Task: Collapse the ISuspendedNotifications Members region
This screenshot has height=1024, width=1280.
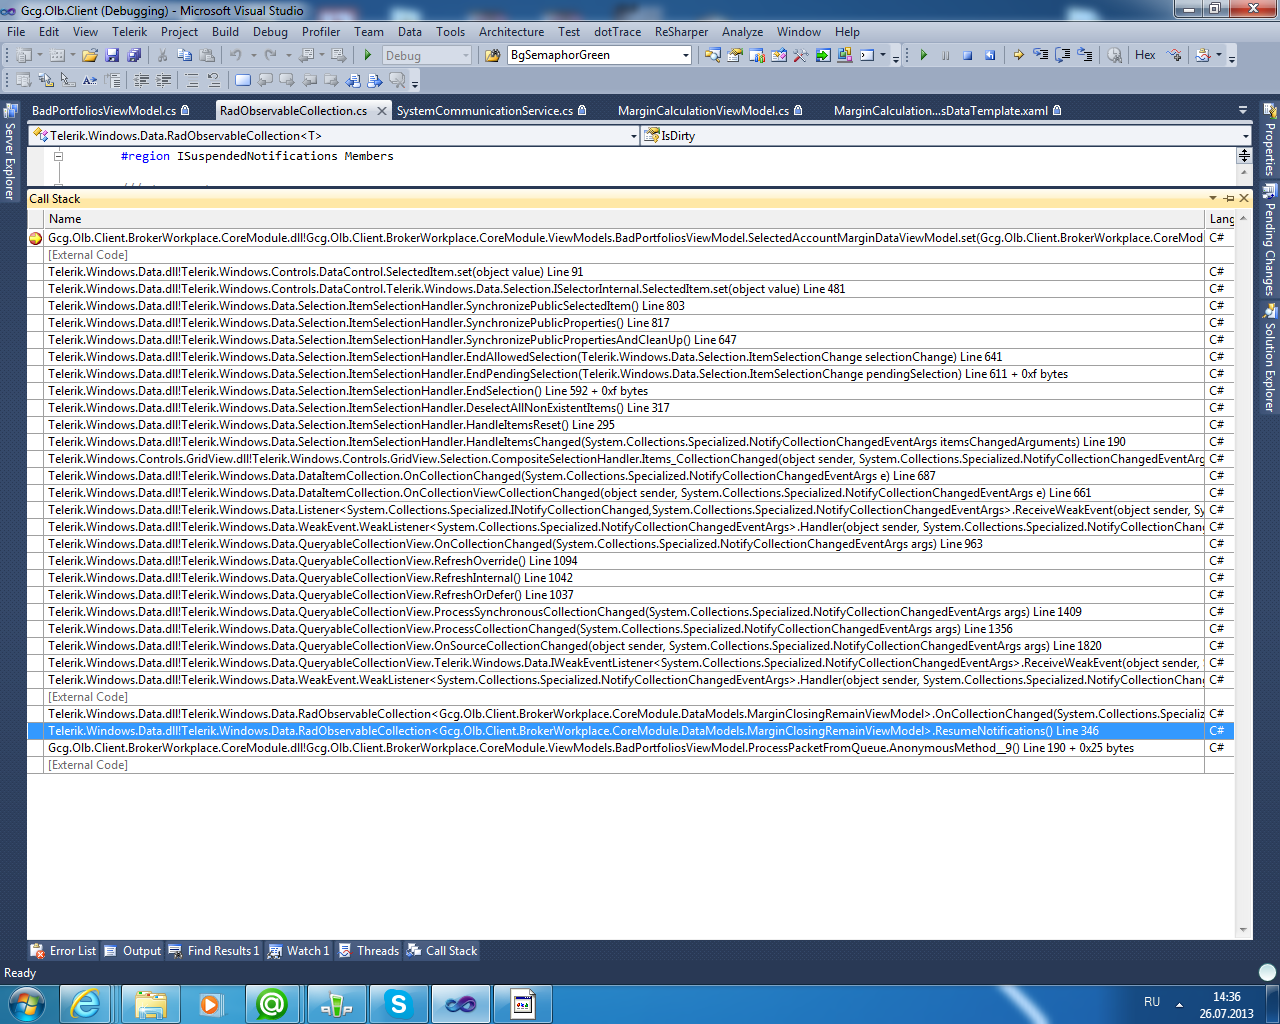Action: pyautogui.click(x=58, y=156)
